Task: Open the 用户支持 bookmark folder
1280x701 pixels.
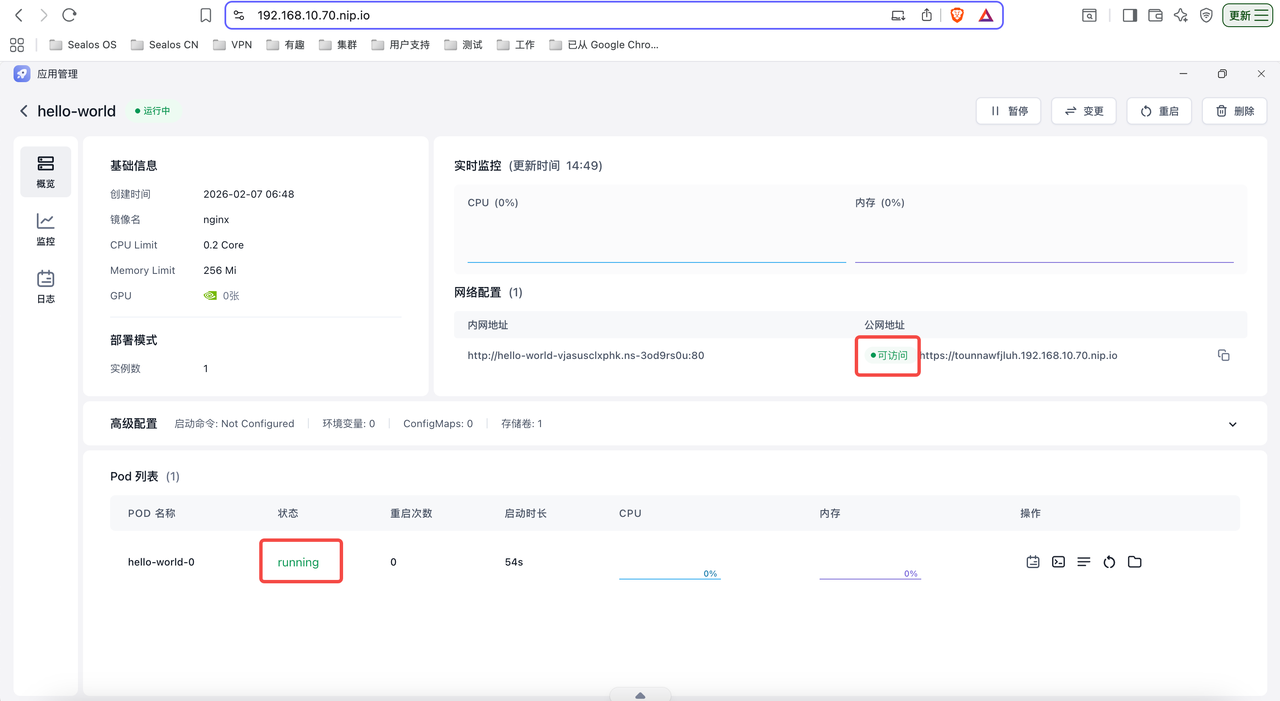Action: (401, 45)
